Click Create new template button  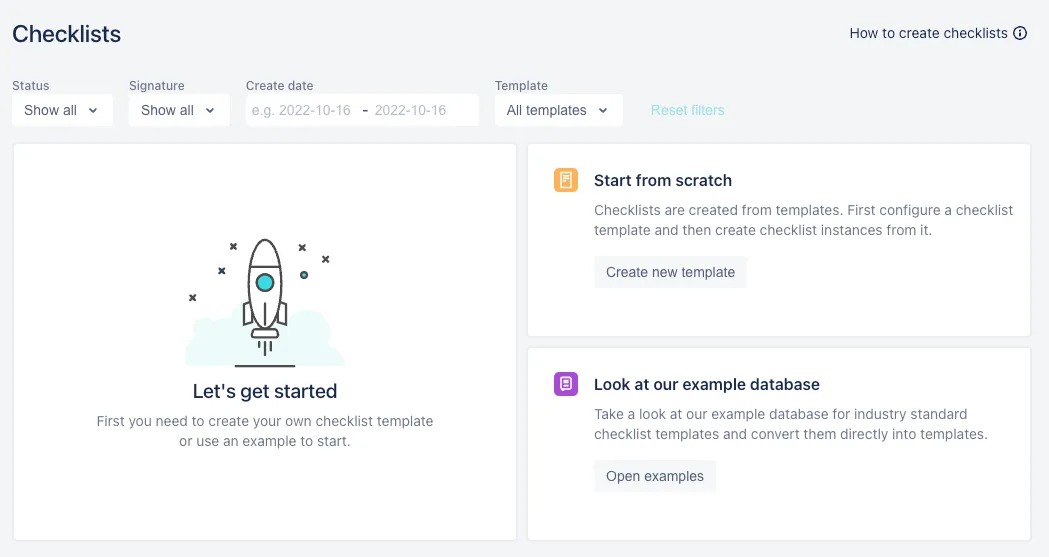670,272
